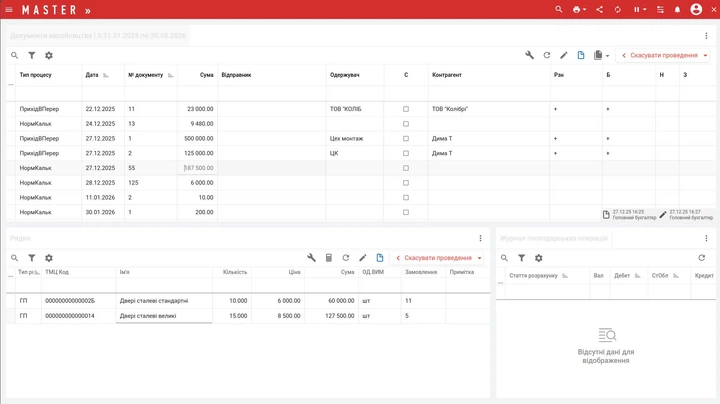Open the Журнал господарських операцій three-dot menu
The width and height of the screenshot is (720, 404).
706,238
